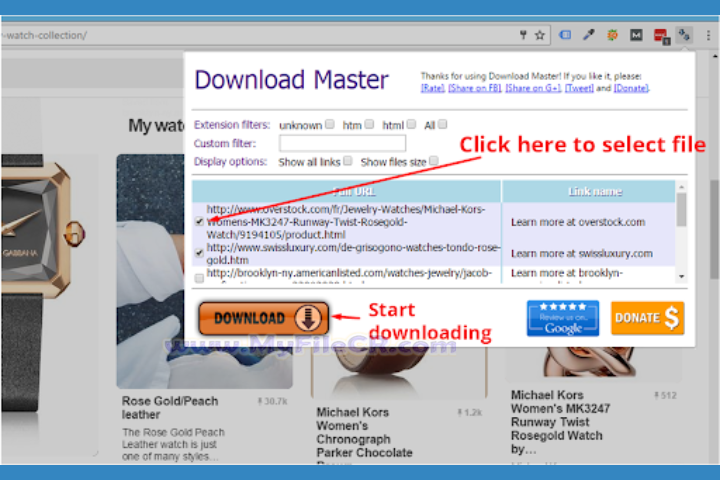Click the brooklyn-ny.americanlisted.com URL text

(349, 273)
